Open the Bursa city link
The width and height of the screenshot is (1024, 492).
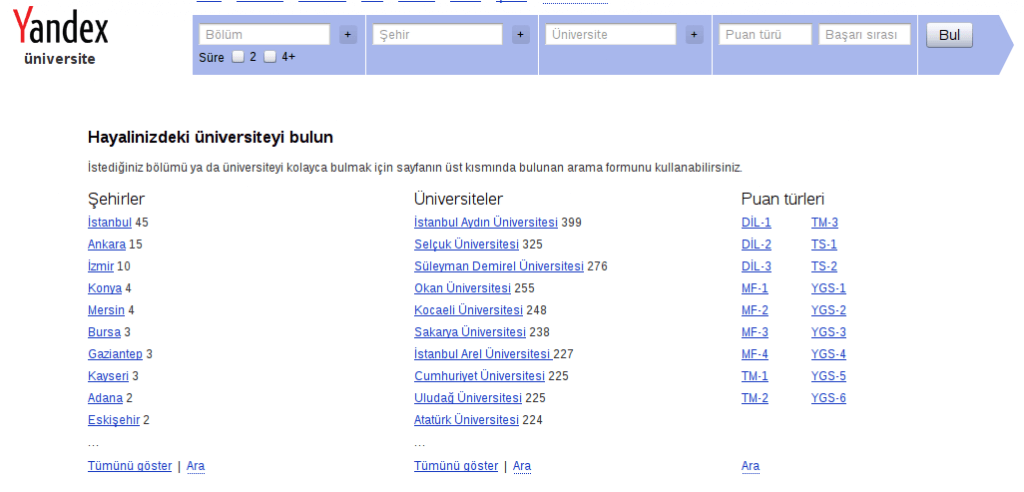104,332
